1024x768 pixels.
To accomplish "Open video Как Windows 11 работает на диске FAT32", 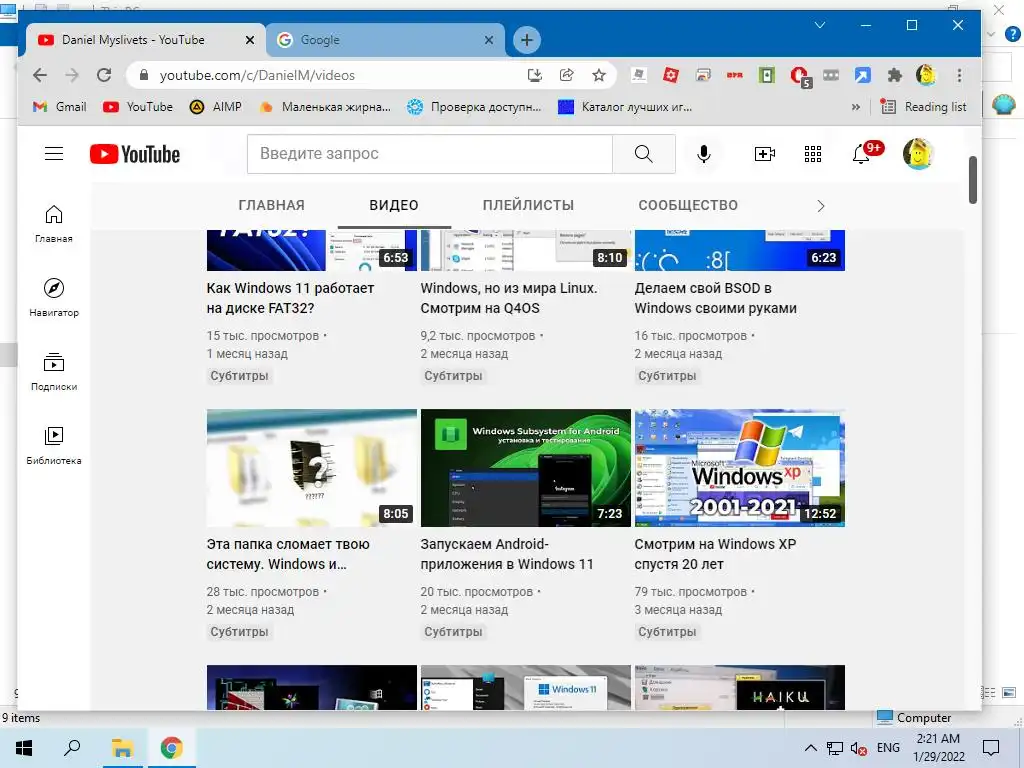I will point(290,298).
